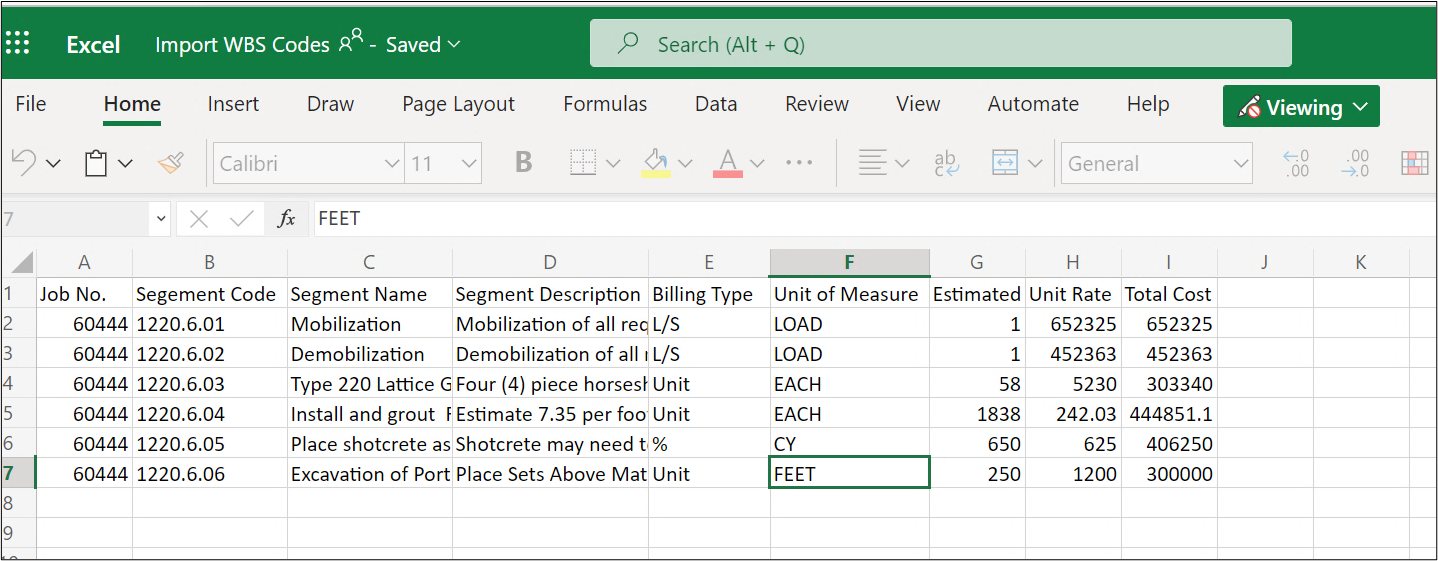1438x561 pixels.
Task: Open the Page Layout tab
Action: coord(458,104)
